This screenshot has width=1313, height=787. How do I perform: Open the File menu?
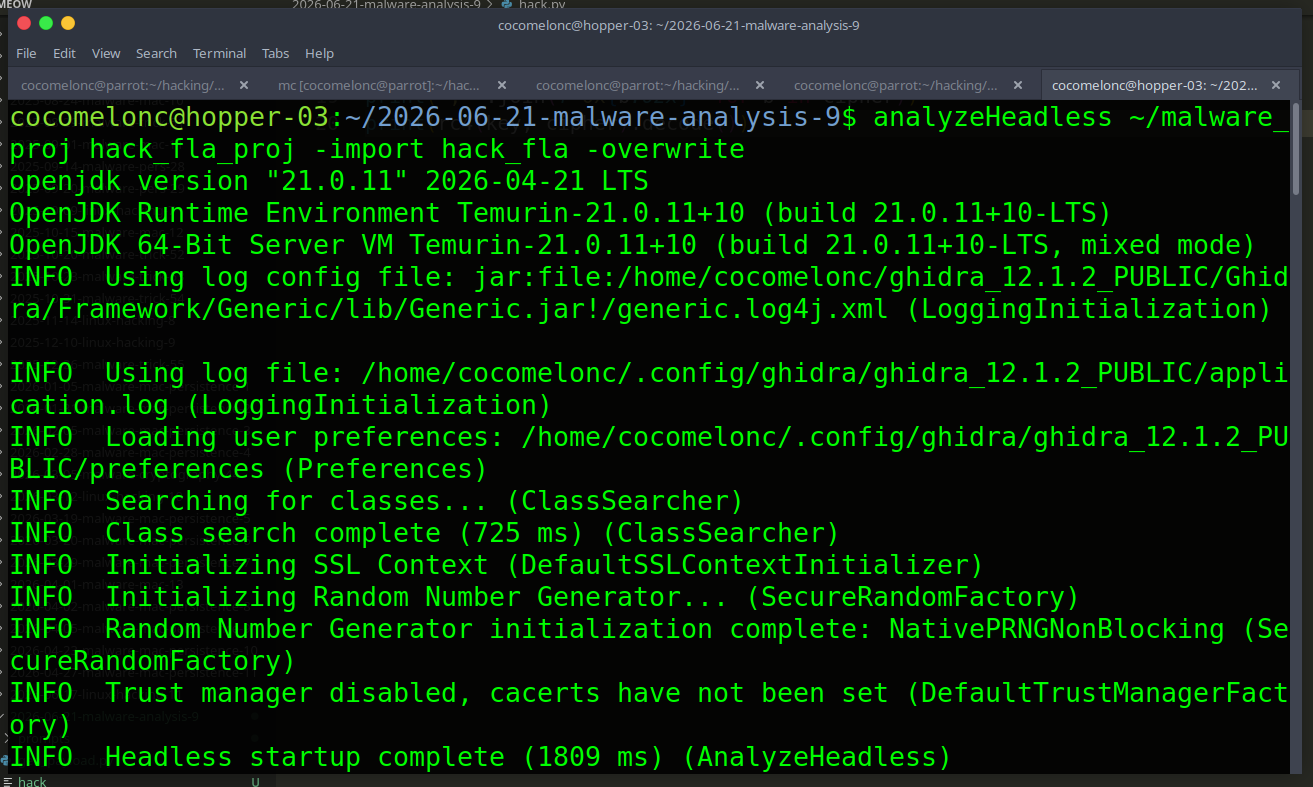click(x=26, y=53)
